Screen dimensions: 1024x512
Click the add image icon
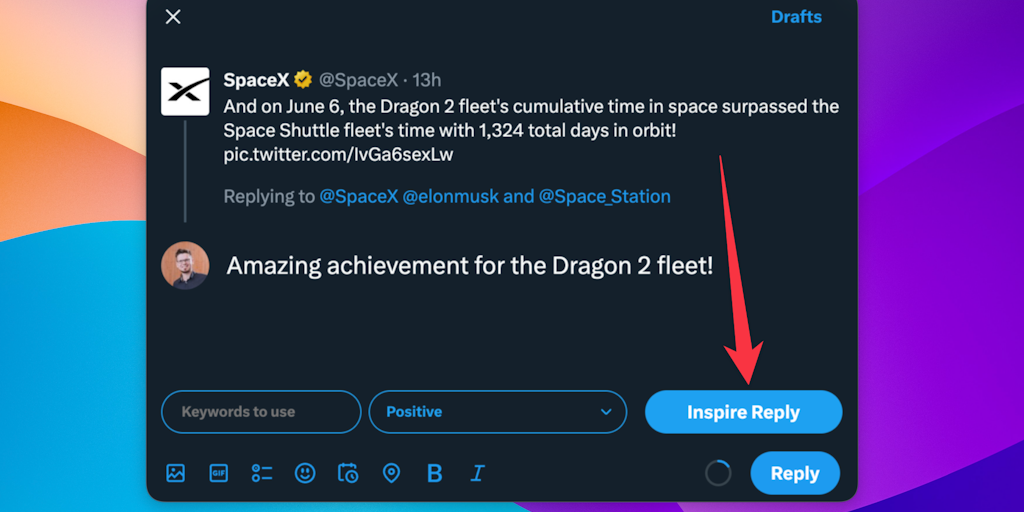tap(176, 473)
